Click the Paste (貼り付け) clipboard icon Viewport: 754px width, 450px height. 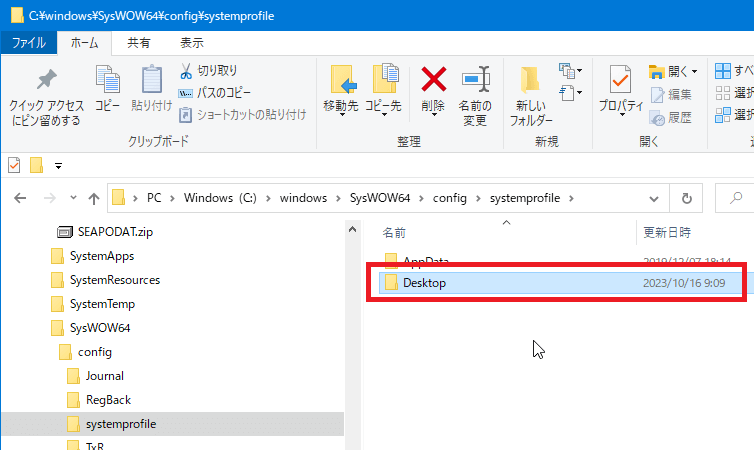[x=151, y=82]
